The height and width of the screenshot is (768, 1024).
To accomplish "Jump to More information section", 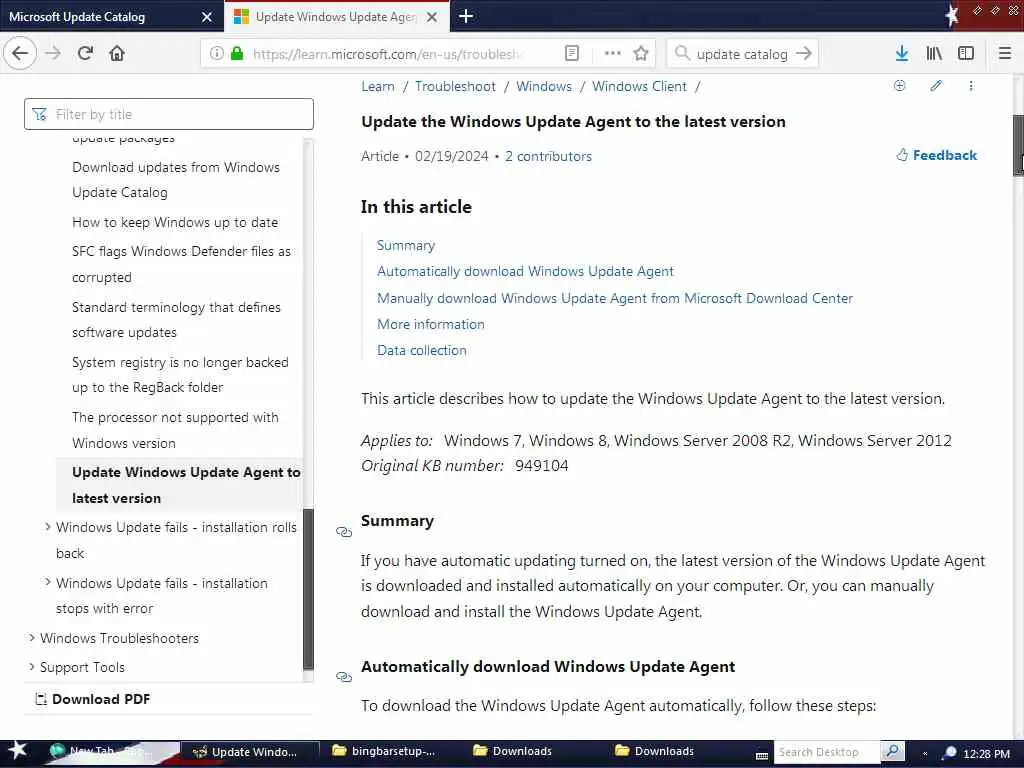I will (x=430, y=324).
